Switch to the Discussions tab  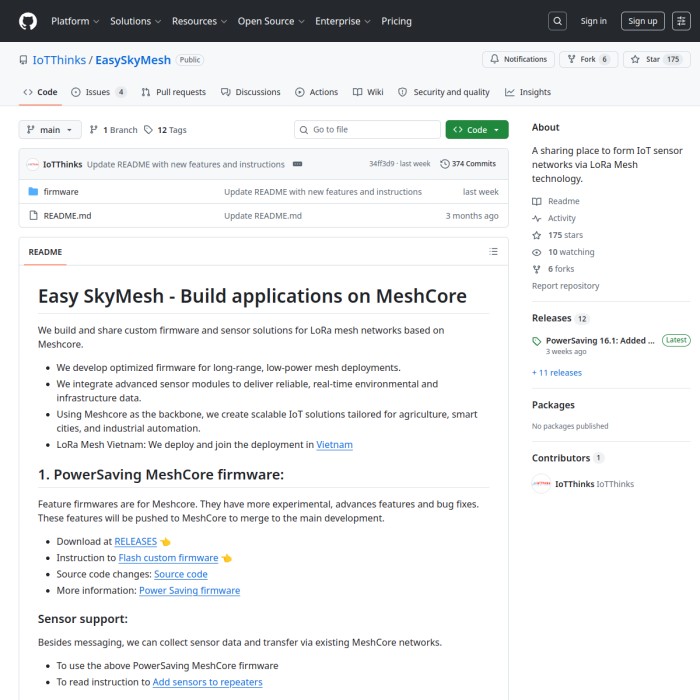pos(250,92)
